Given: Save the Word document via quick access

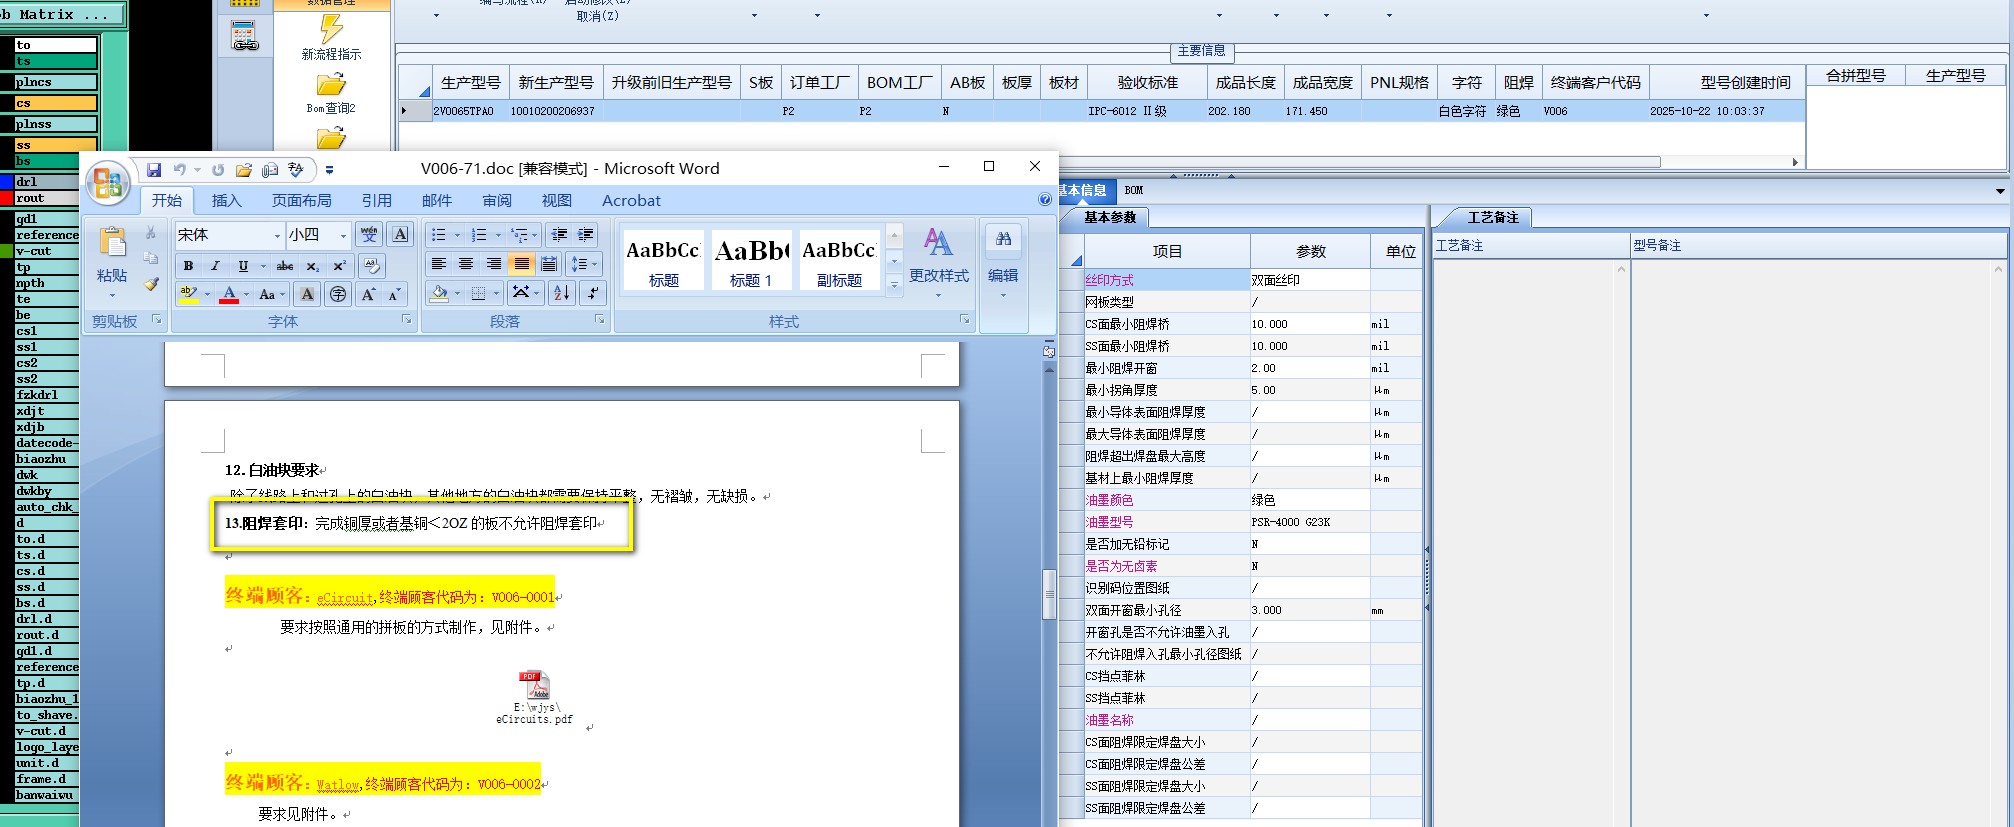Looking at the screenshot, I should click(x=154, y=170).
